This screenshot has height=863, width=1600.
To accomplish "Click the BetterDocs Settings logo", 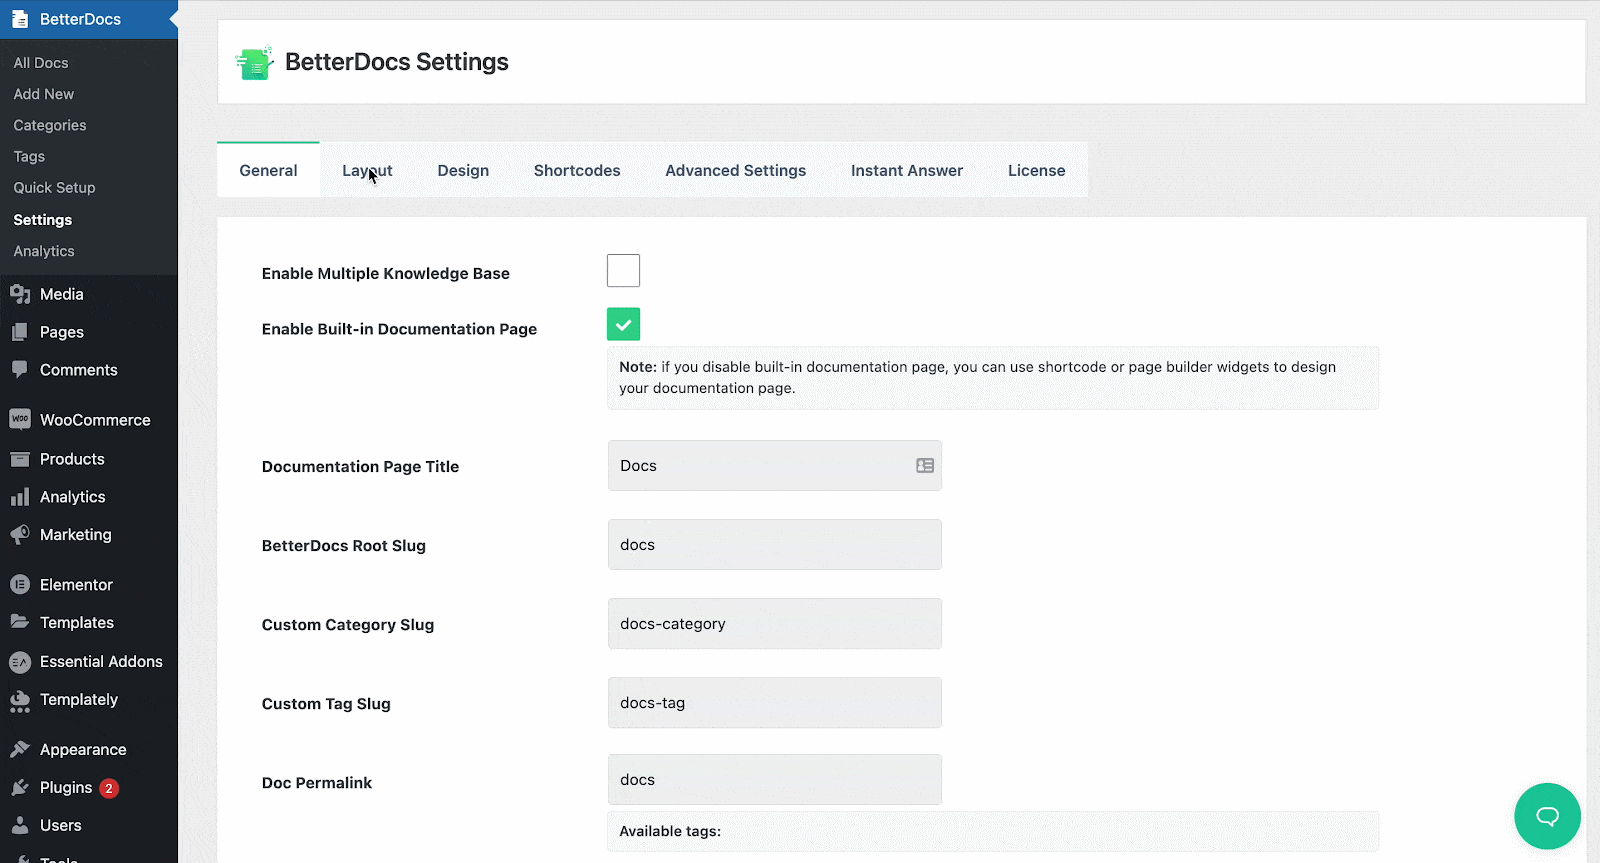I will [254, 62].
